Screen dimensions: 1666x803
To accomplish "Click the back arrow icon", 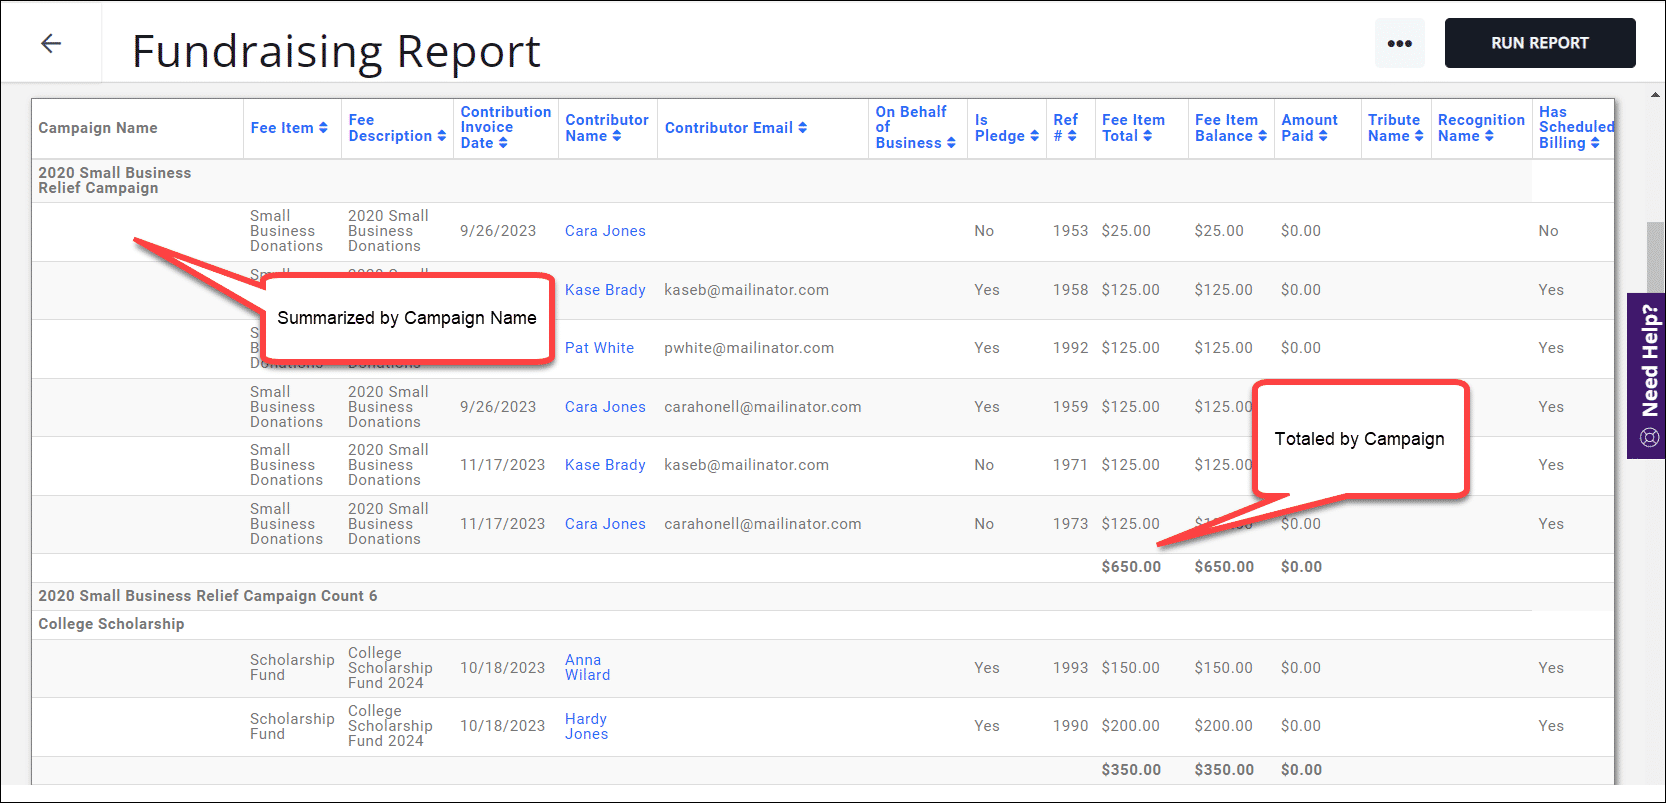I will coord(51,43).
